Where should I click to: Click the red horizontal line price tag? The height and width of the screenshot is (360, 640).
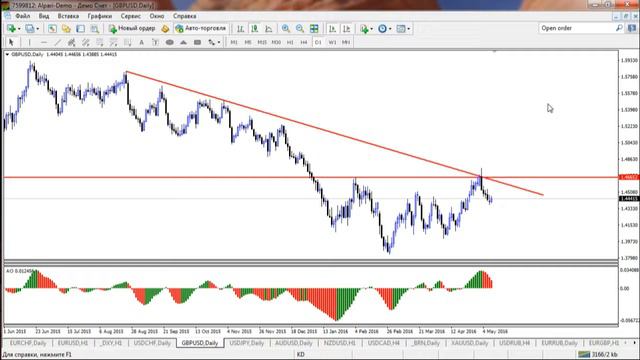click(x=629, y=177)
